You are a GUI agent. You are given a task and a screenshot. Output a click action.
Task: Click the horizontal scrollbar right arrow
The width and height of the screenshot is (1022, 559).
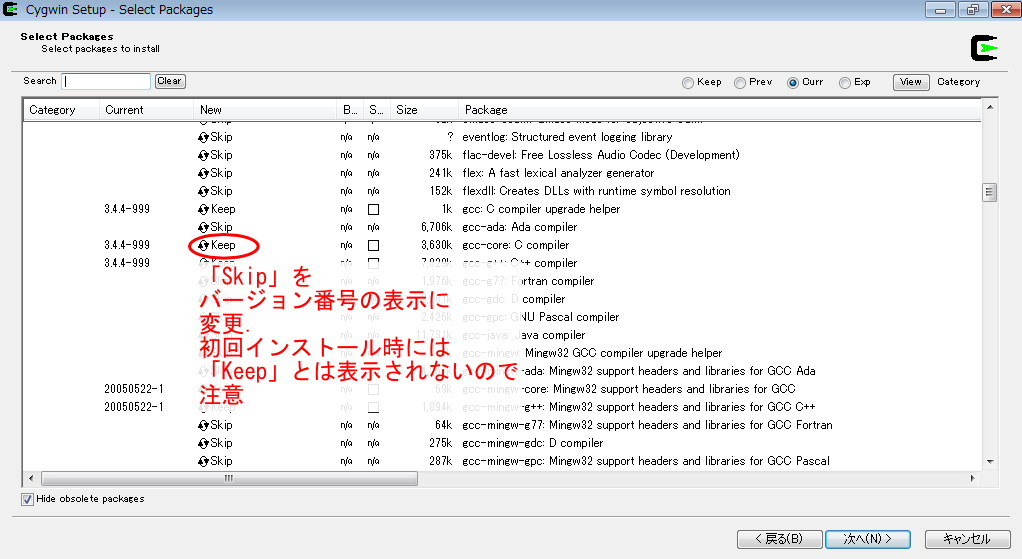coord(972,479)
